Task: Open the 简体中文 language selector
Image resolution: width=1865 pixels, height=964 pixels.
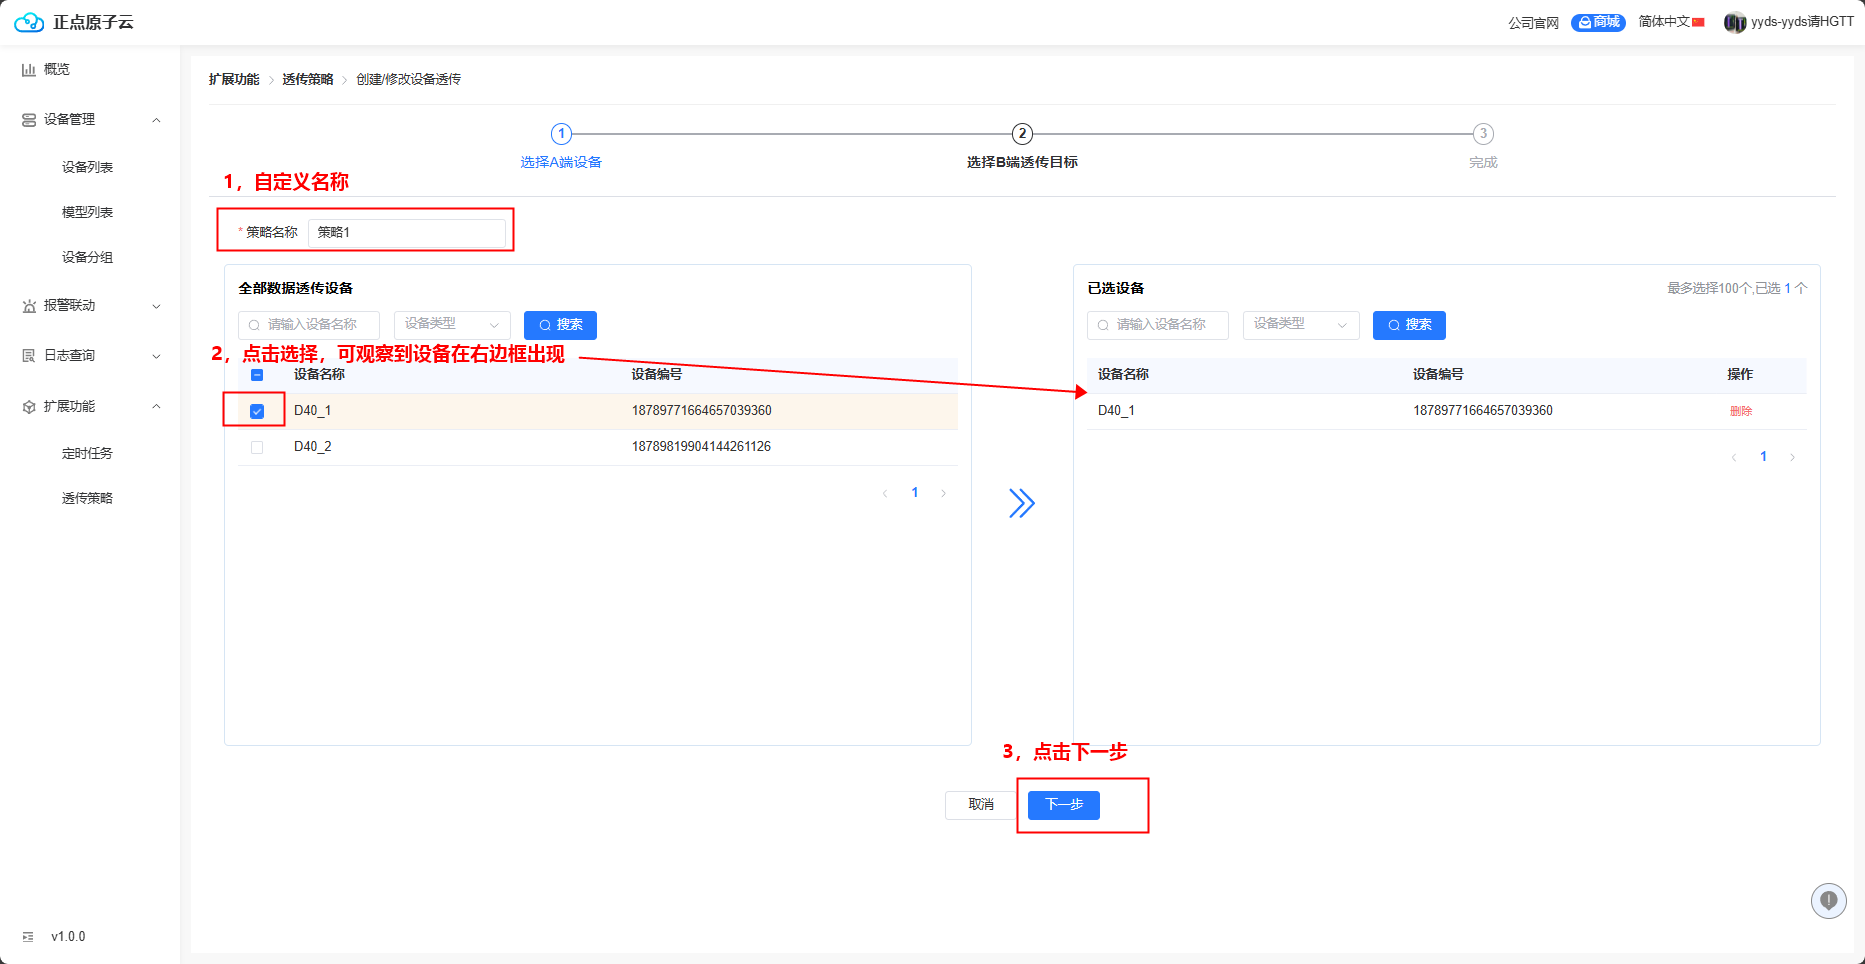Action: [1671, 22]
